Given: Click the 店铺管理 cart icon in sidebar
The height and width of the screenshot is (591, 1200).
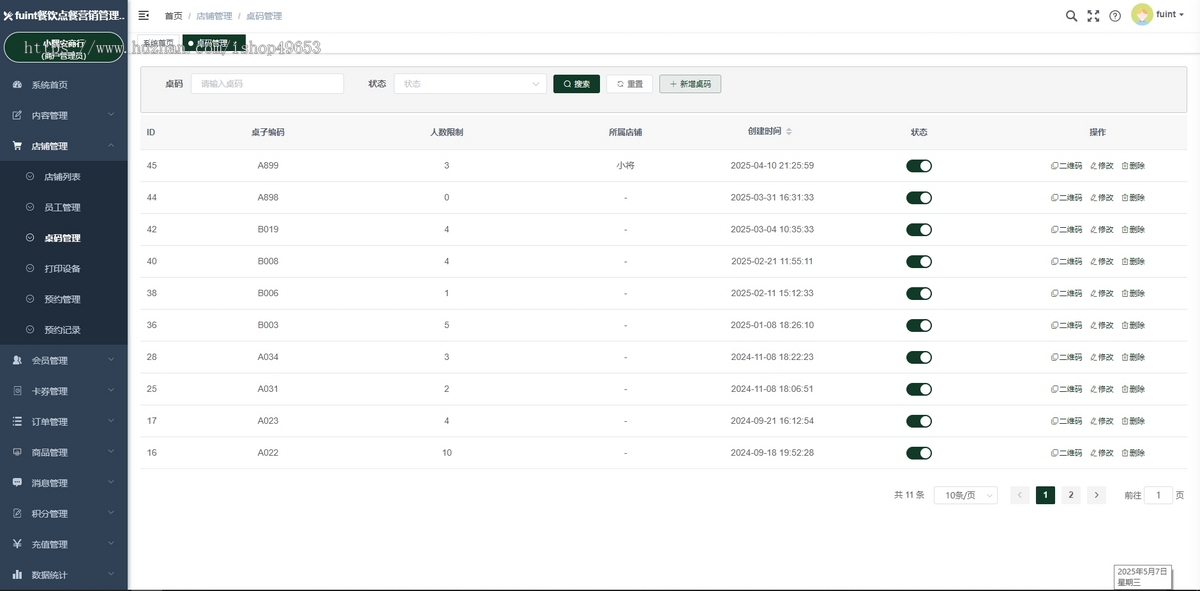Looking at the screenshot, I should pos(17,146).
